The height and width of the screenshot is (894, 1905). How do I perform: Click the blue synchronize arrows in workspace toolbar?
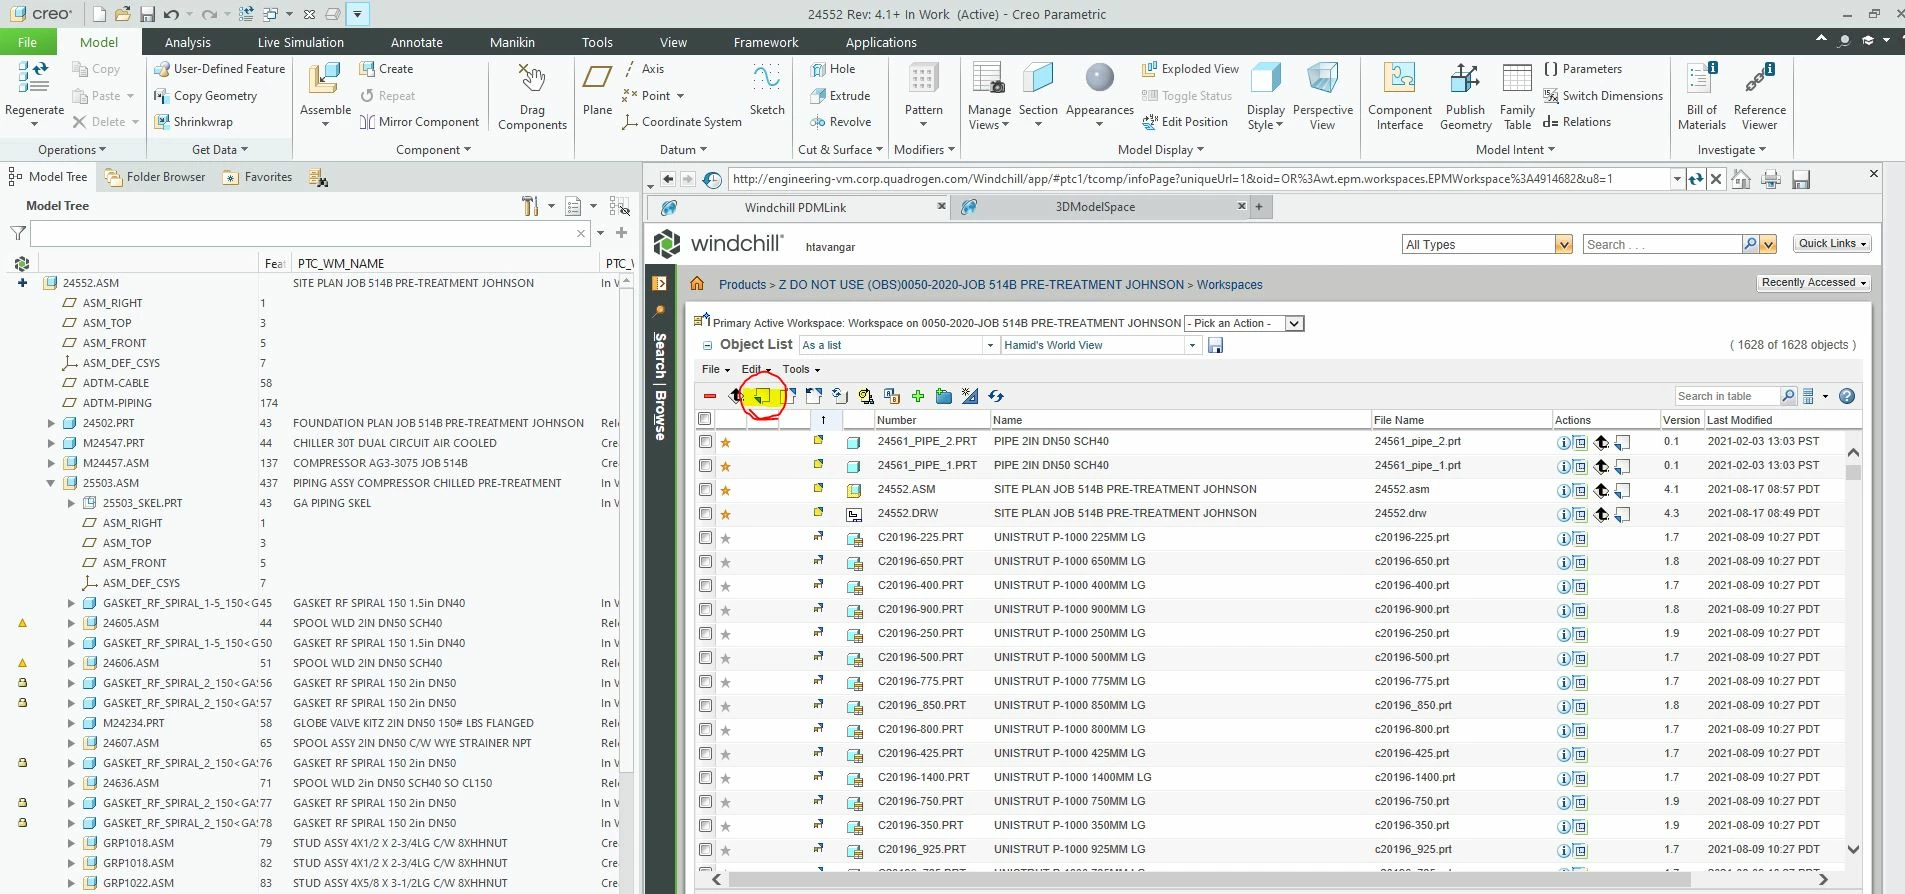(x=996, y=396)
